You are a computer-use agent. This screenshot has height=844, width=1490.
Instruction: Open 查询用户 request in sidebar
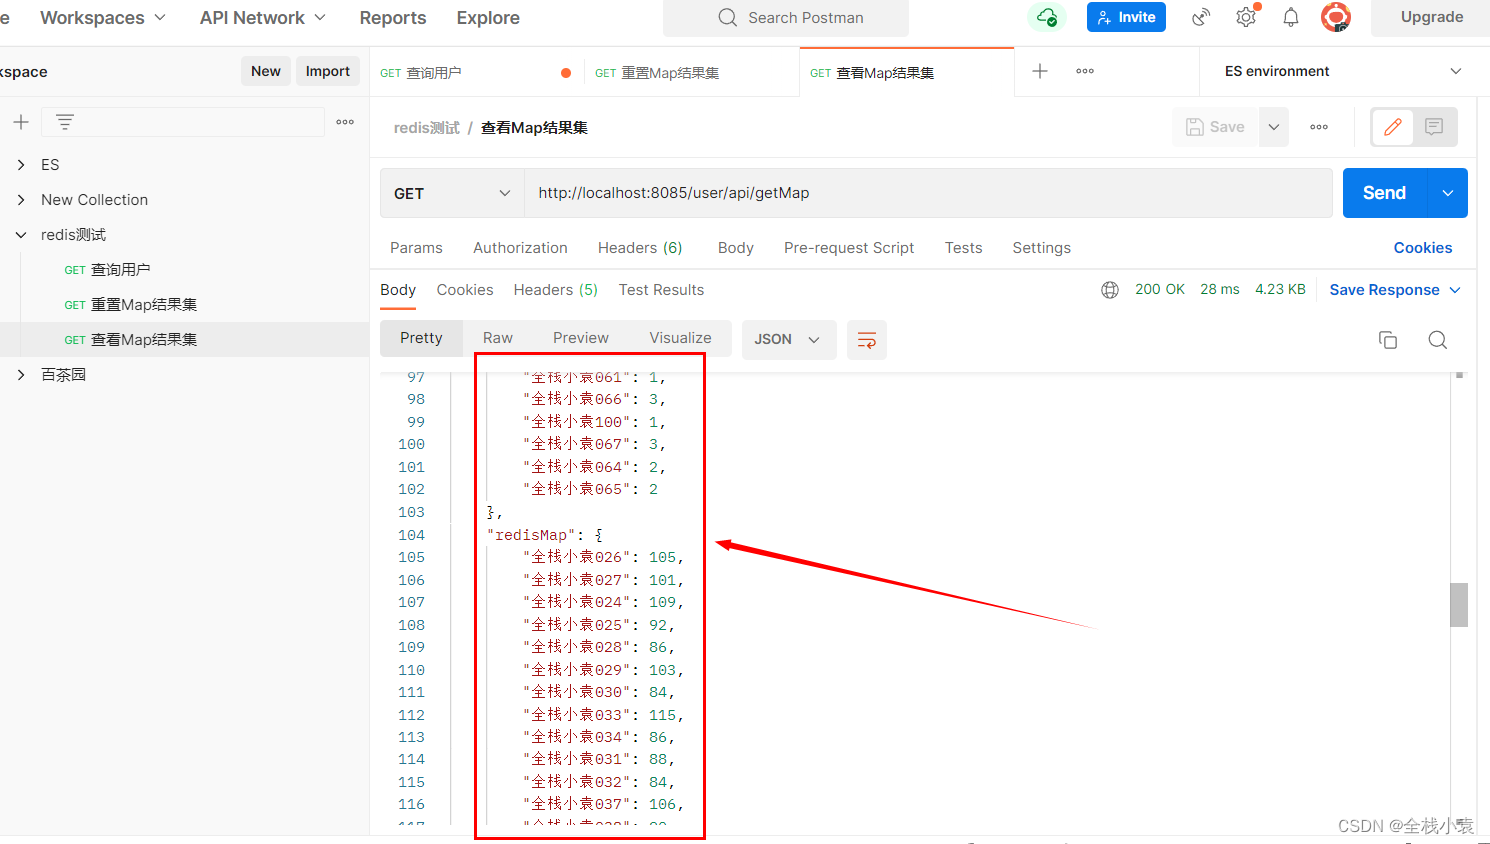(x=120, y=270)
